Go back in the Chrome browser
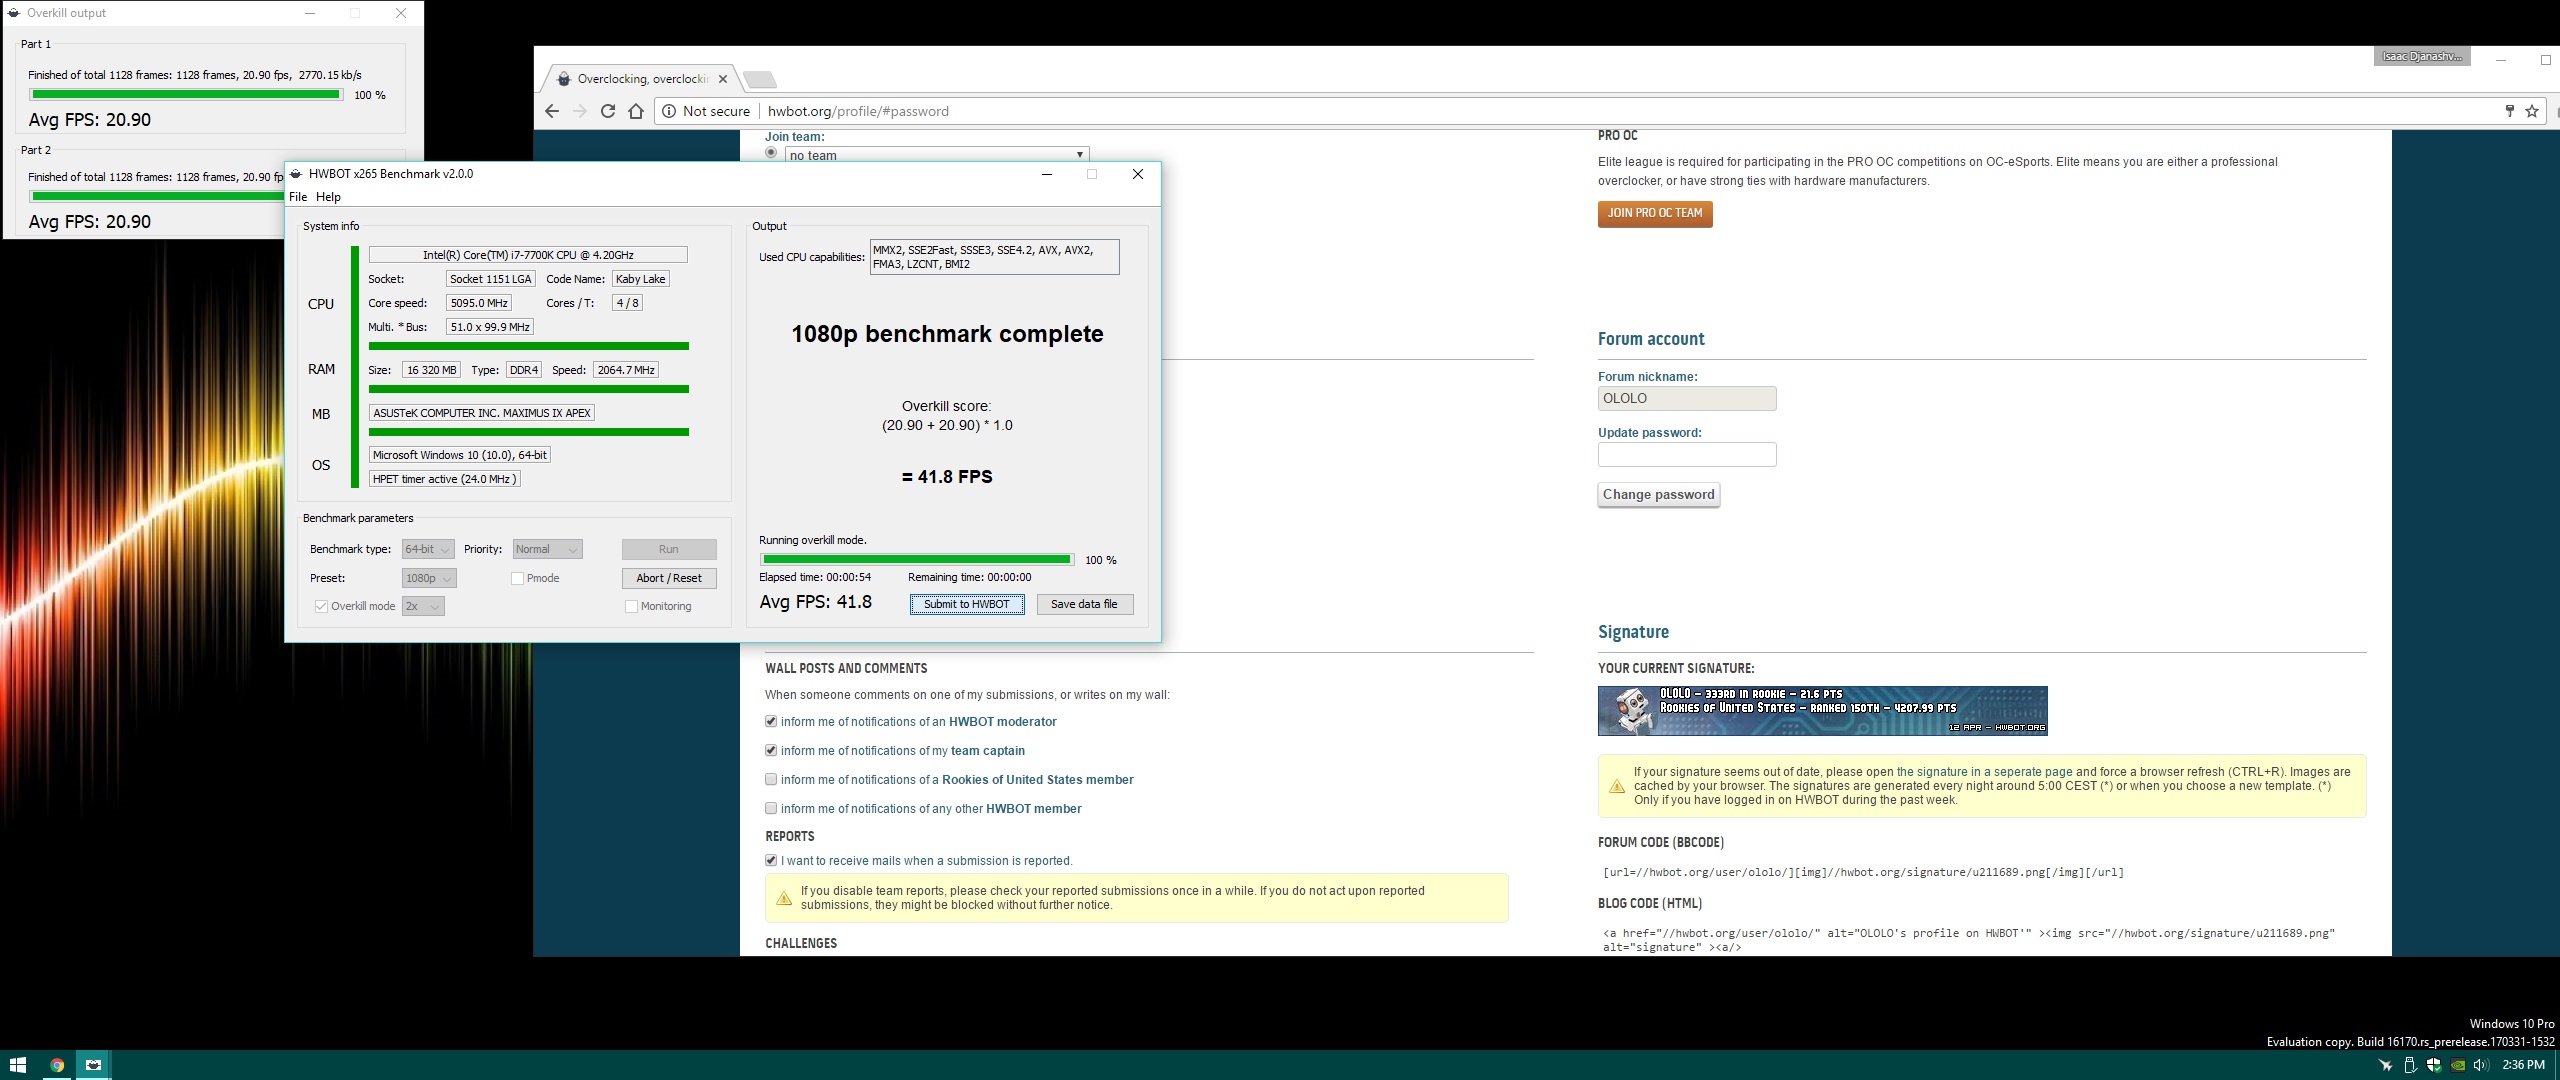The height and width of the screenshot is (1080, 2560). [x=552, y=111]
